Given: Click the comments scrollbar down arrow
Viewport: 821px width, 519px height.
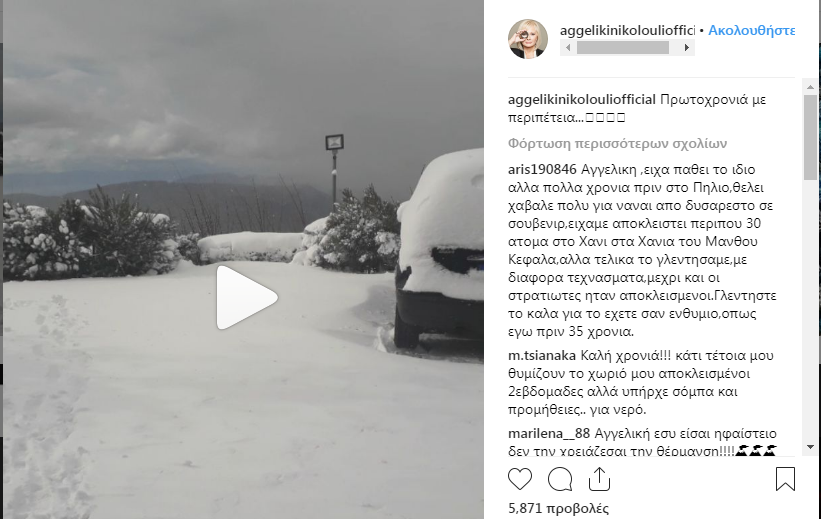Looking at the screenshot, I should tap(810, 447).
